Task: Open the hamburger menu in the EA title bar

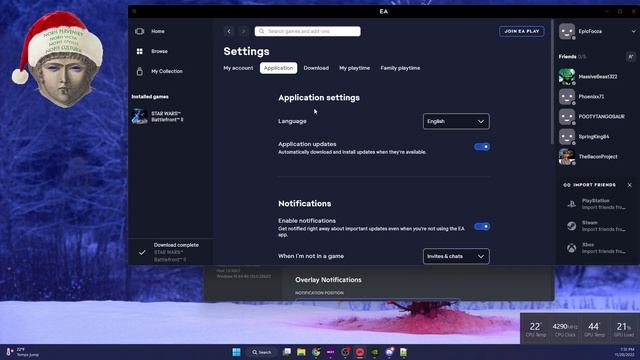Action: click(134, 11)
